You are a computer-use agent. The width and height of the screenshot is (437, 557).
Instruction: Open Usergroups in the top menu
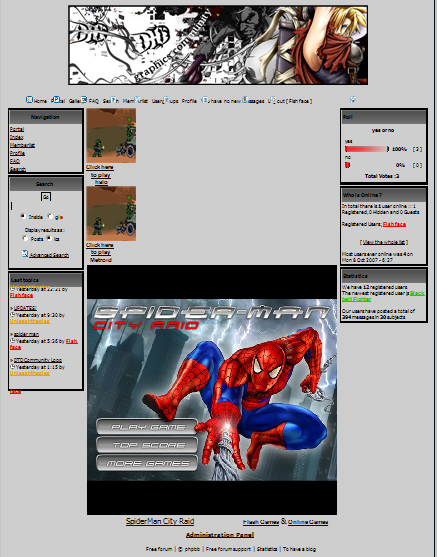pos(165,101)
